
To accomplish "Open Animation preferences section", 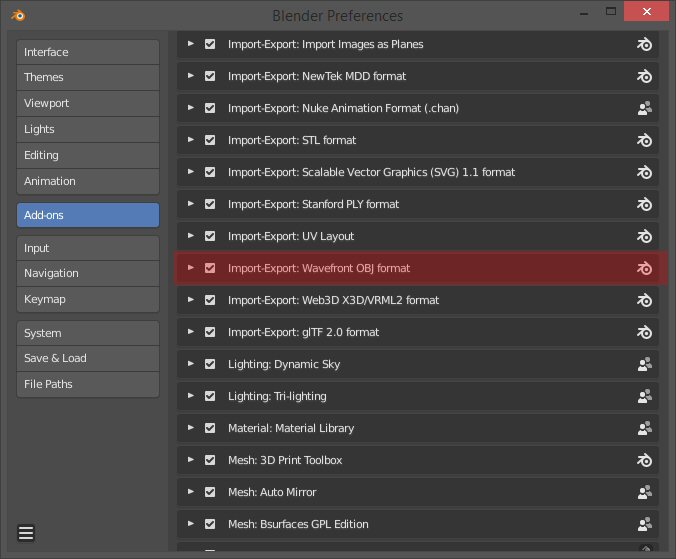I will (x=88, y=181).
